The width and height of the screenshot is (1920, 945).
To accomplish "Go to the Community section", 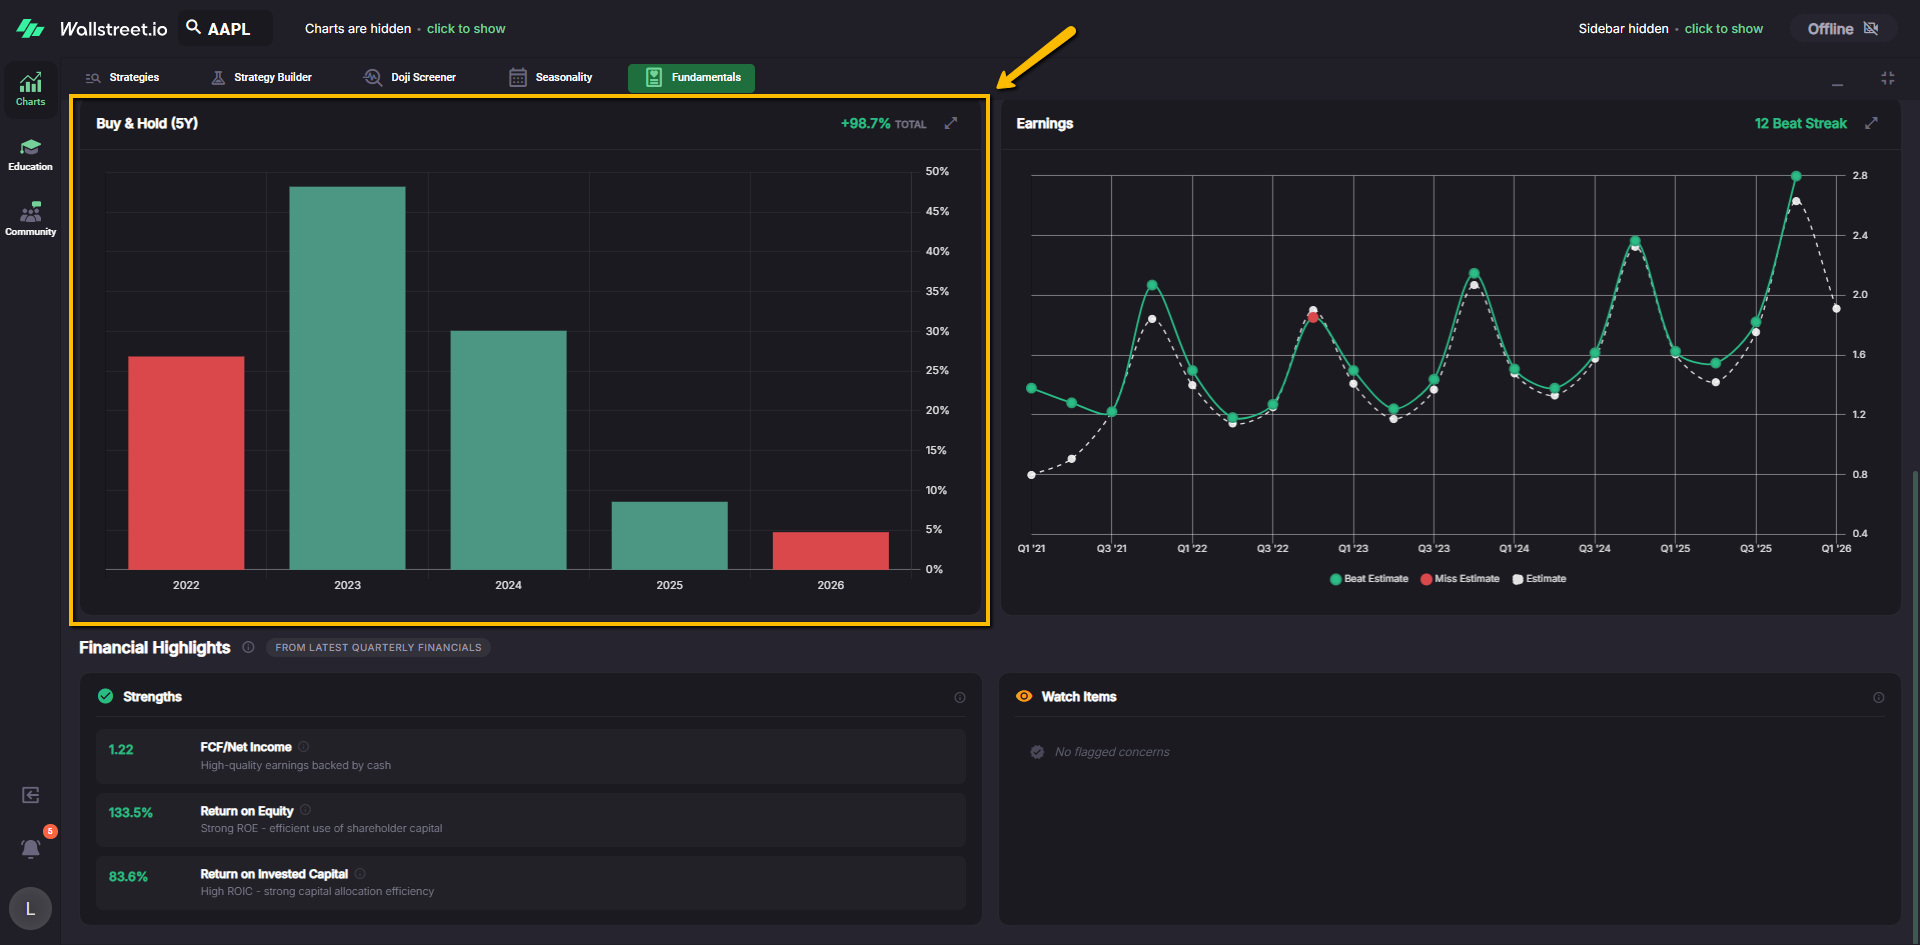I will pyautogui.click(x=30, y=219).
